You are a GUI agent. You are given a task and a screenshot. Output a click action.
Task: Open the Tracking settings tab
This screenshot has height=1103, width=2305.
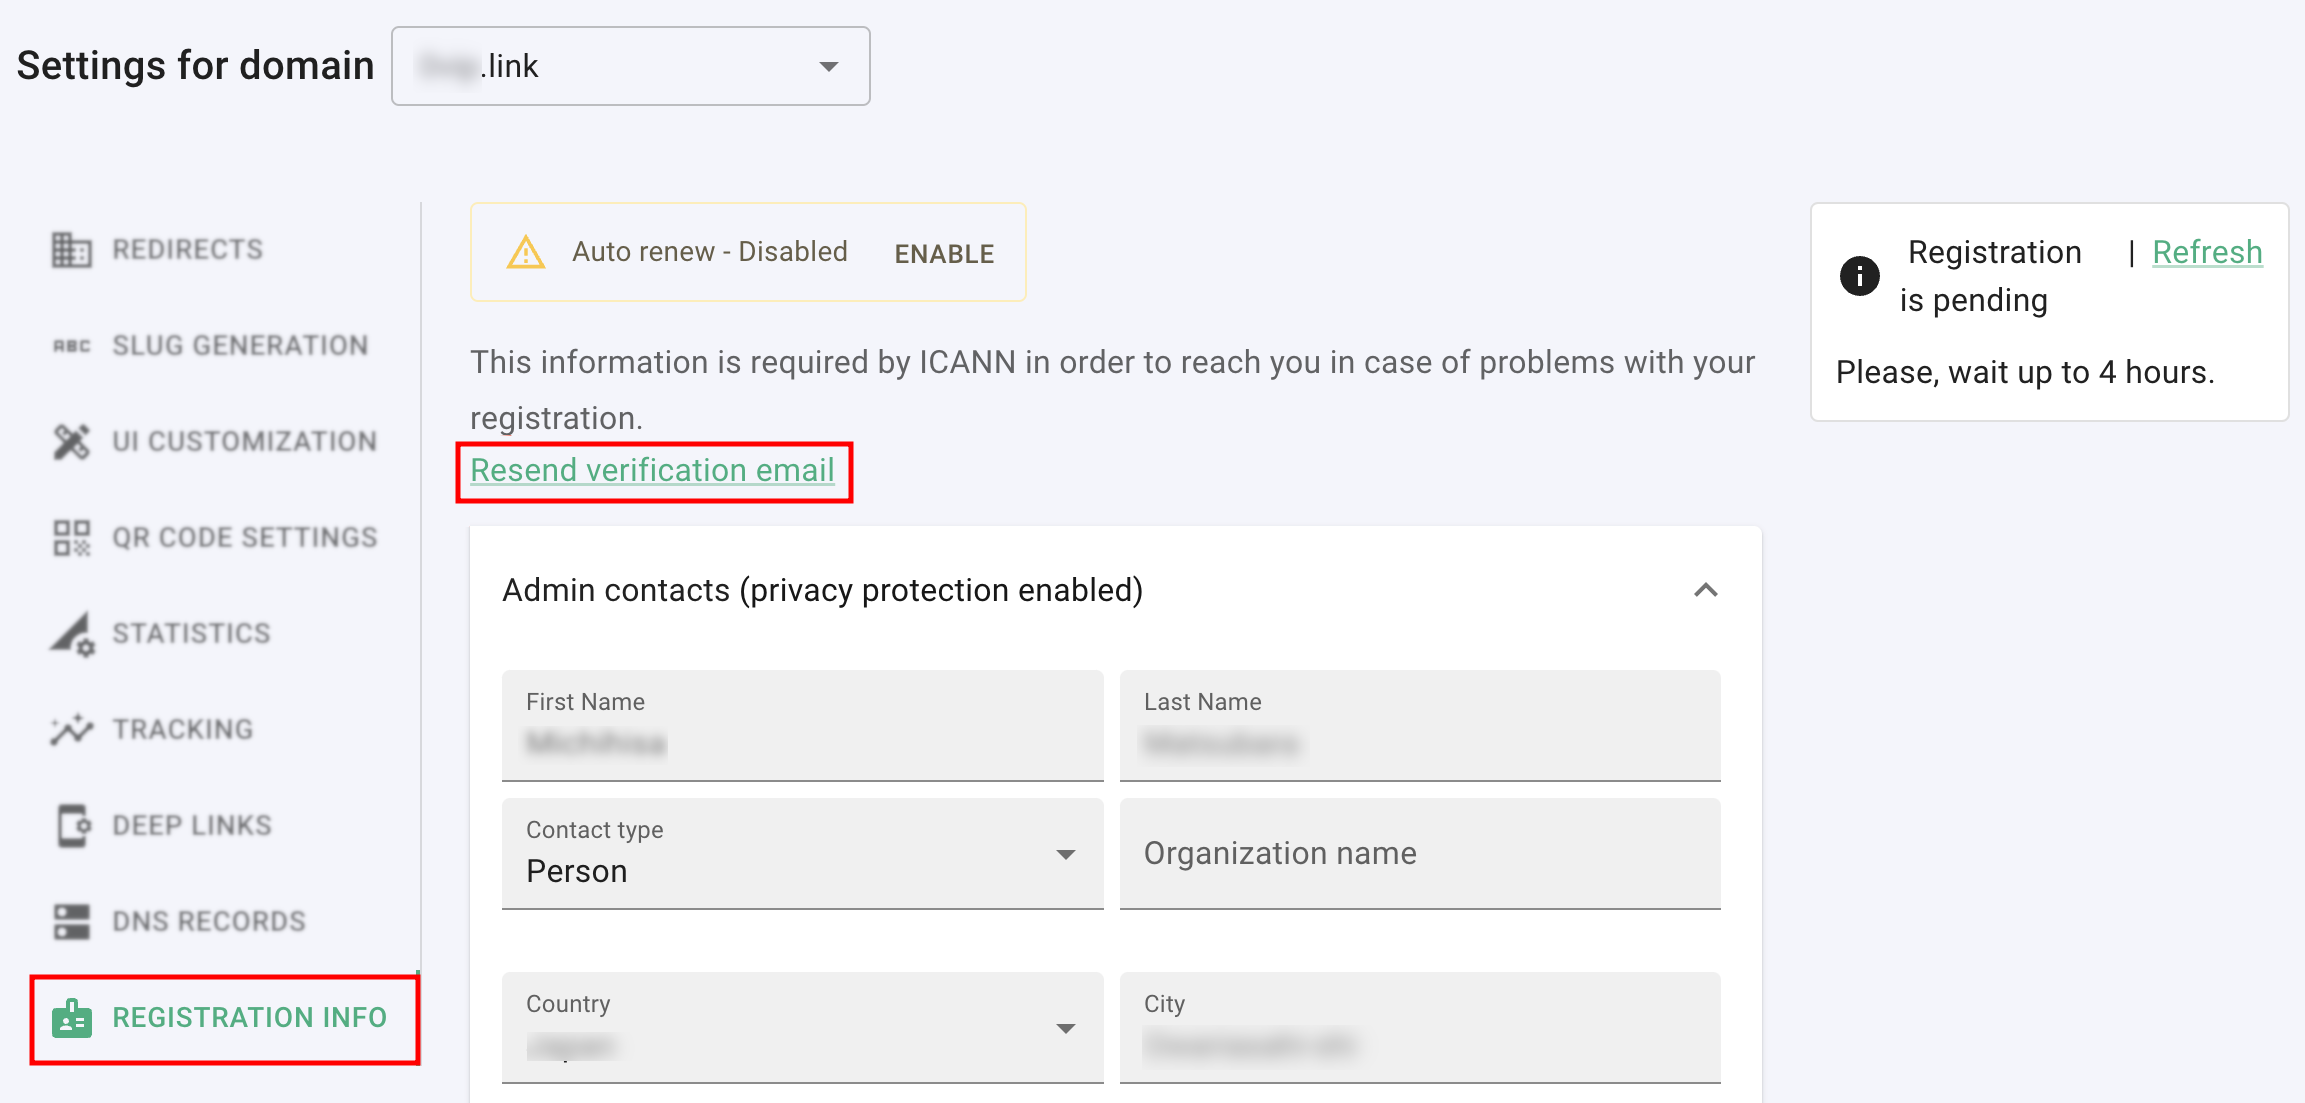(182, 730)
